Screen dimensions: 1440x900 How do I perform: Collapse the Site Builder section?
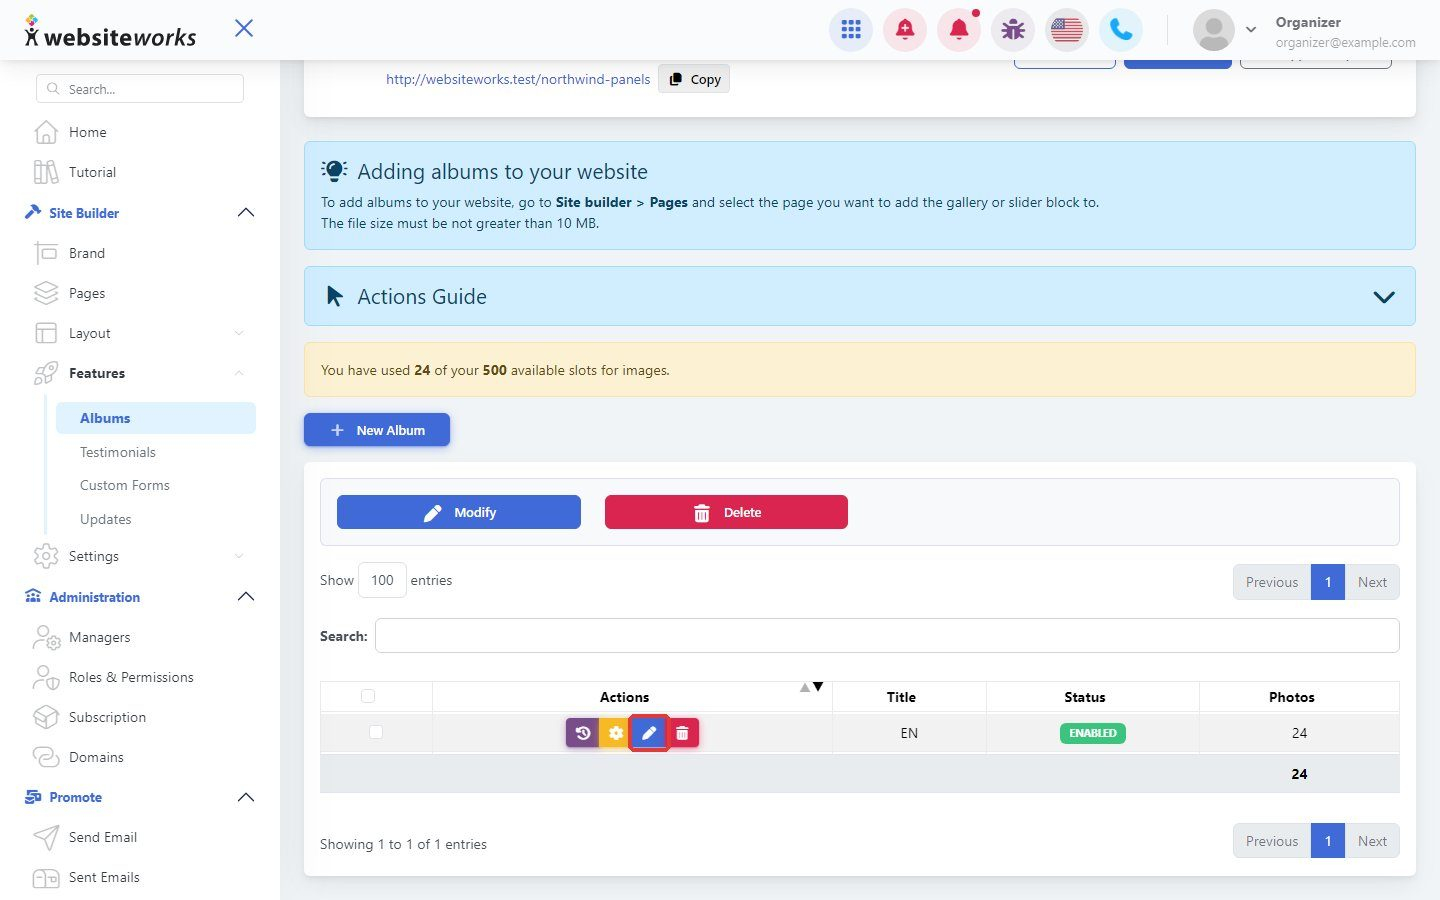click(x=246, y=213)
